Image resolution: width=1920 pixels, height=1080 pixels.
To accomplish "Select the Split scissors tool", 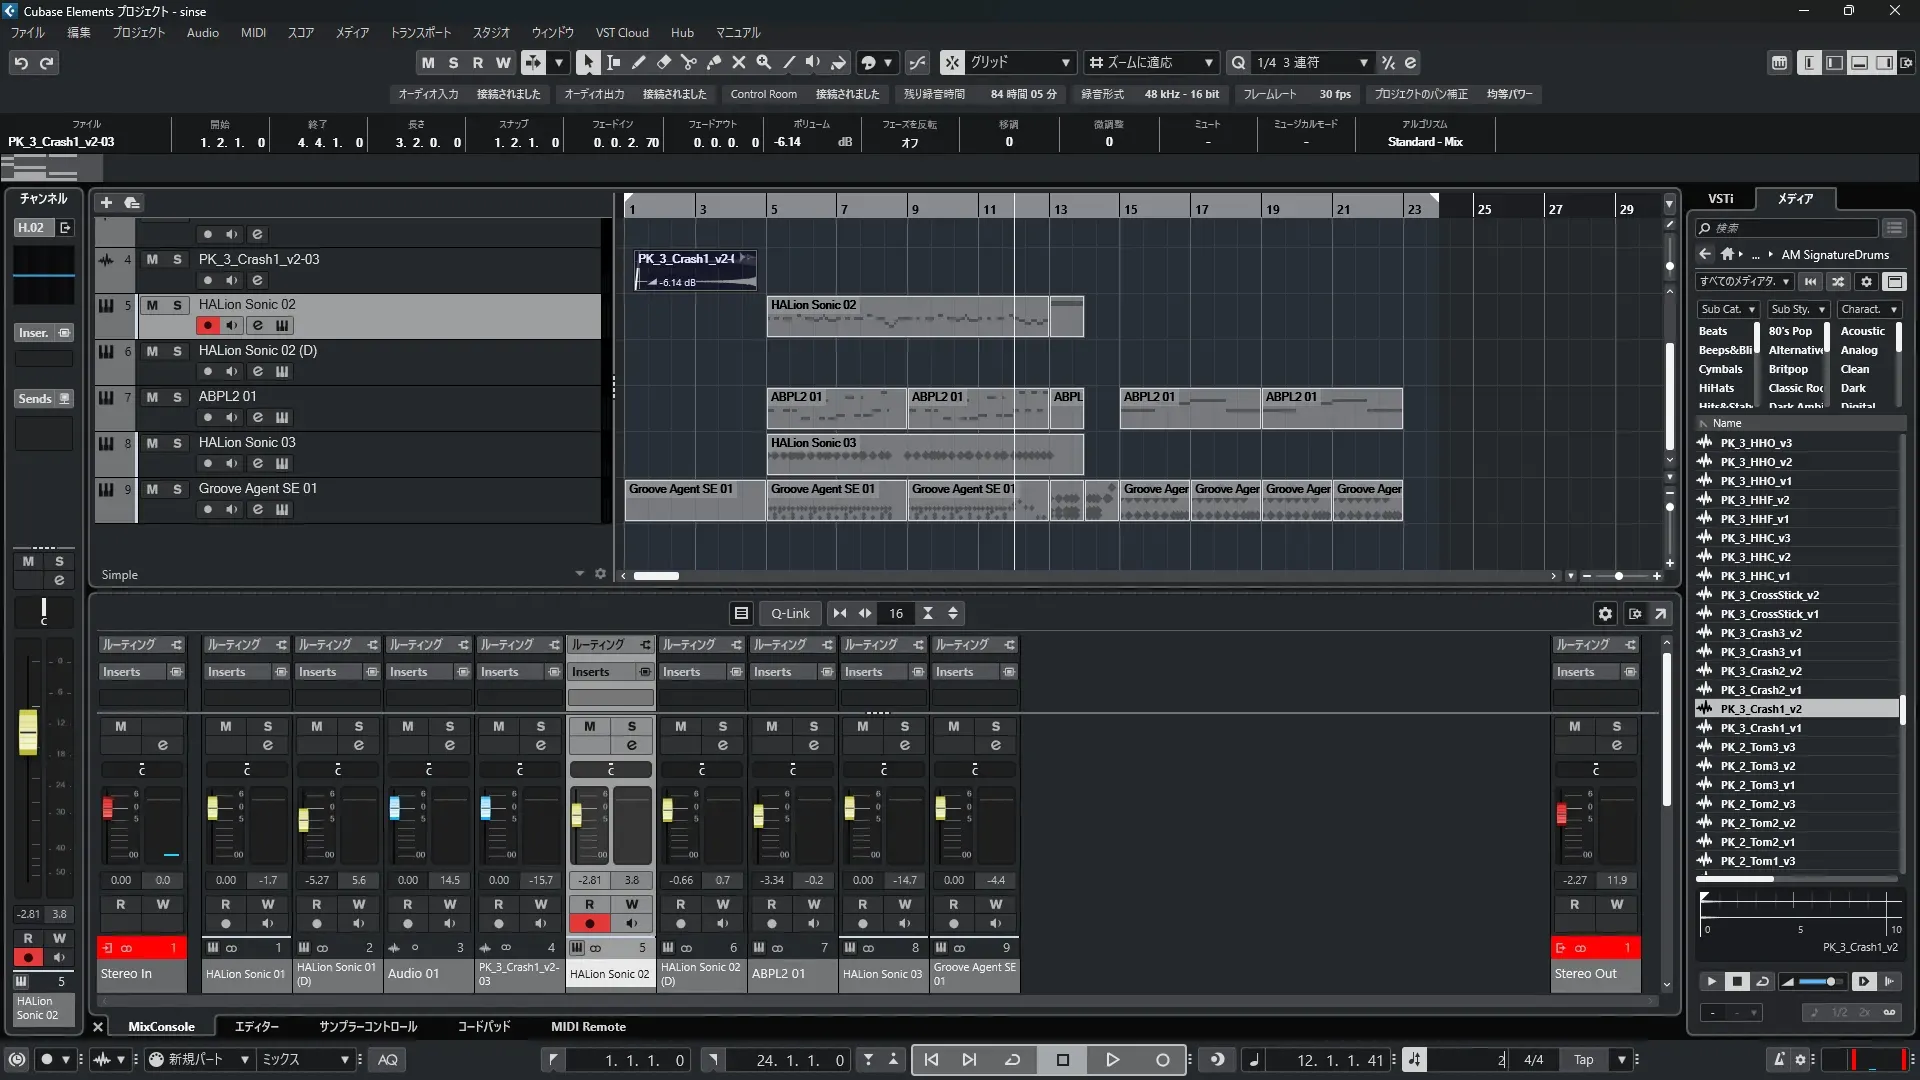I will [x=688, y=62].
